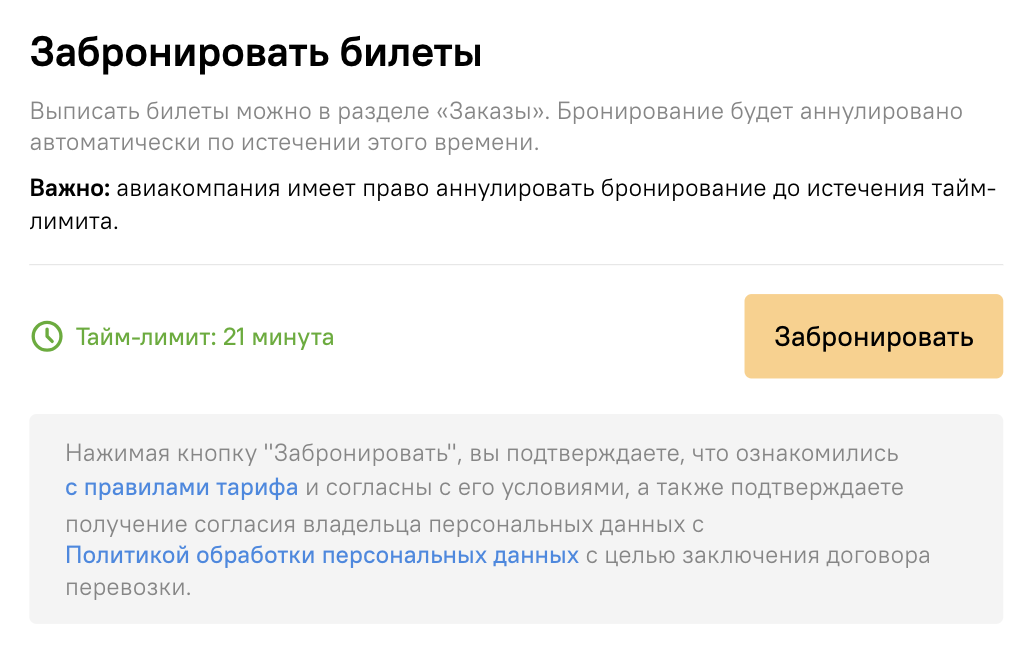
Task: Open Политикой обработки персональных данных link
Action: point(322,556)
